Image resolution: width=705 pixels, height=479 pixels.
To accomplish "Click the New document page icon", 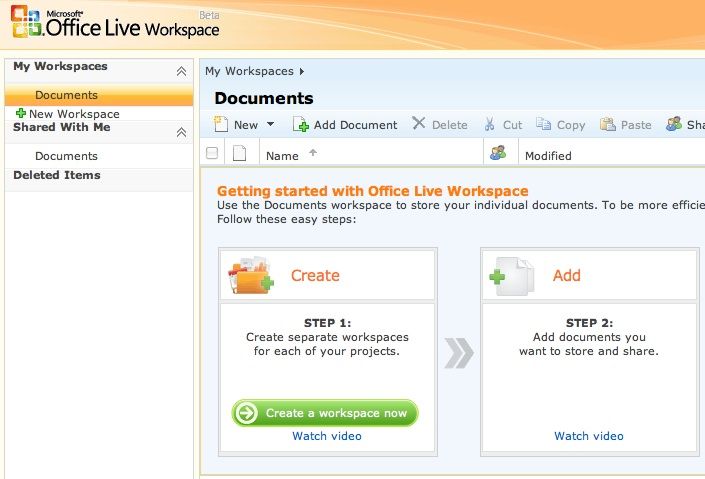I will pyautogui.click(x=221, y=124).
